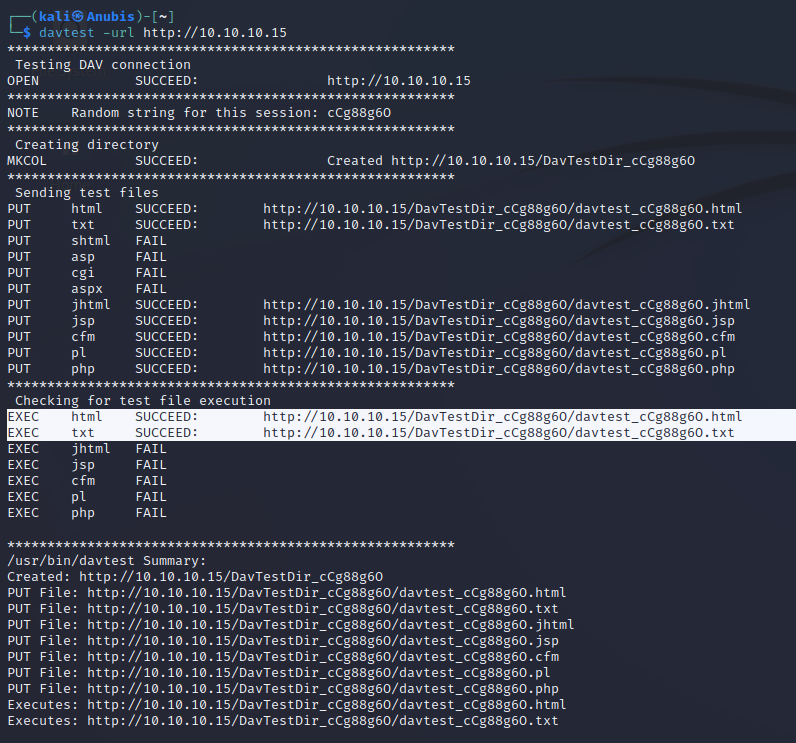The image size is (796, 743).
Task: Open the highlighted EXEC html URL
Action: pos(502,416)
